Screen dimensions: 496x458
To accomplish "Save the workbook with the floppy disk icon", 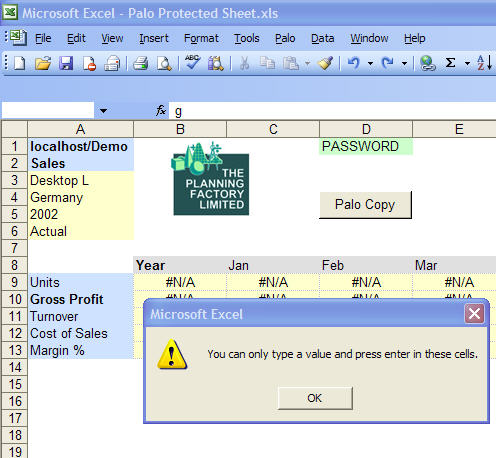I will pyautogui.click(x=66, y=63).
